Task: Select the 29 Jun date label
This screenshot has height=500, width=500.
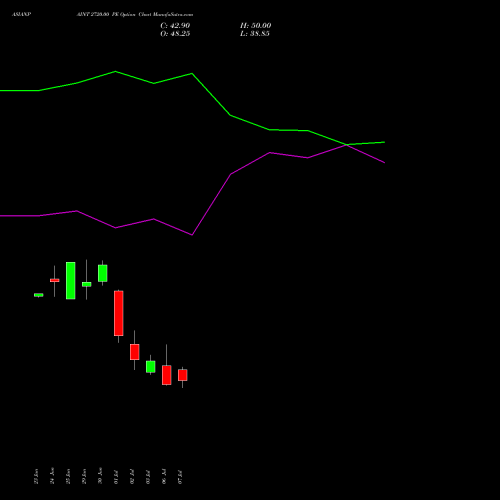Action: tap(84, 476)
